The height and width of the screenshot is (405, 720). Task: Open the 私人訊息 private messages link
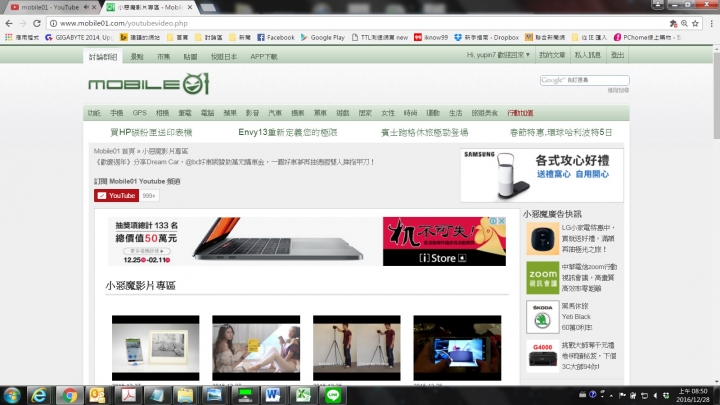click(588, 55)
